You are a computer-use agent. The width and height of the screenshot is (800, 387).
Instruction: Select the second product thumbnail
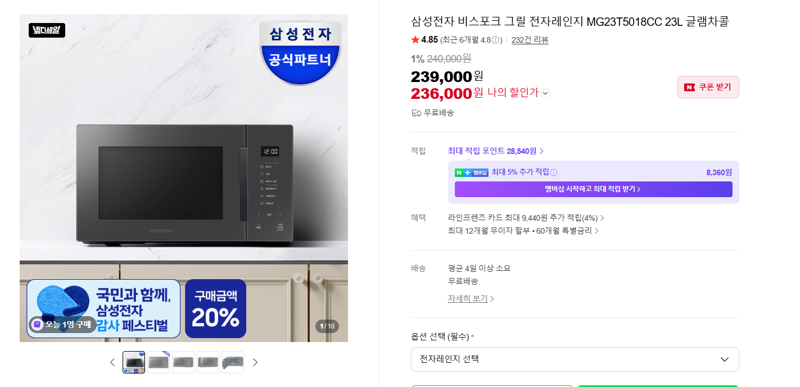pyautogui.click(x=159, y=363)
